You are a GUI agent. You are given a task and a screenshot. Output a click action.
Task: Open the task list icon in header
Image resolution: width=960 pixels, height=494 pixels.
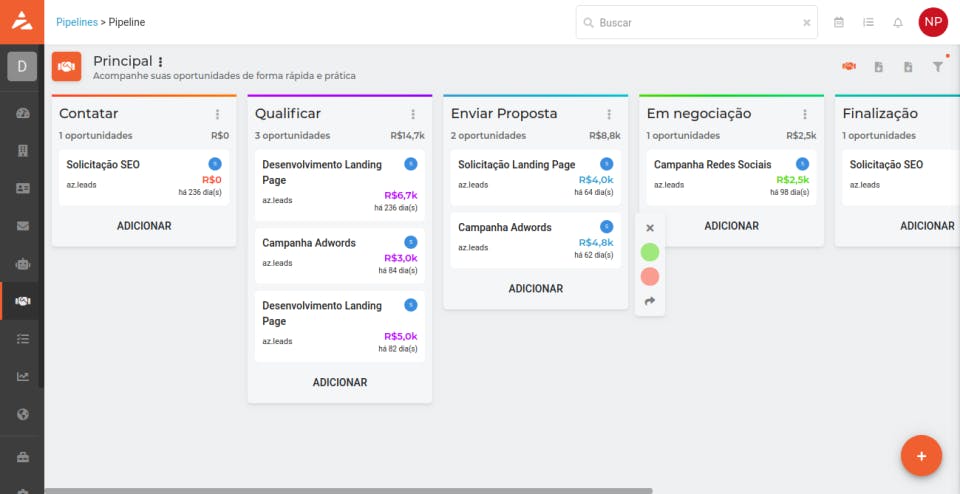[868, 22]
